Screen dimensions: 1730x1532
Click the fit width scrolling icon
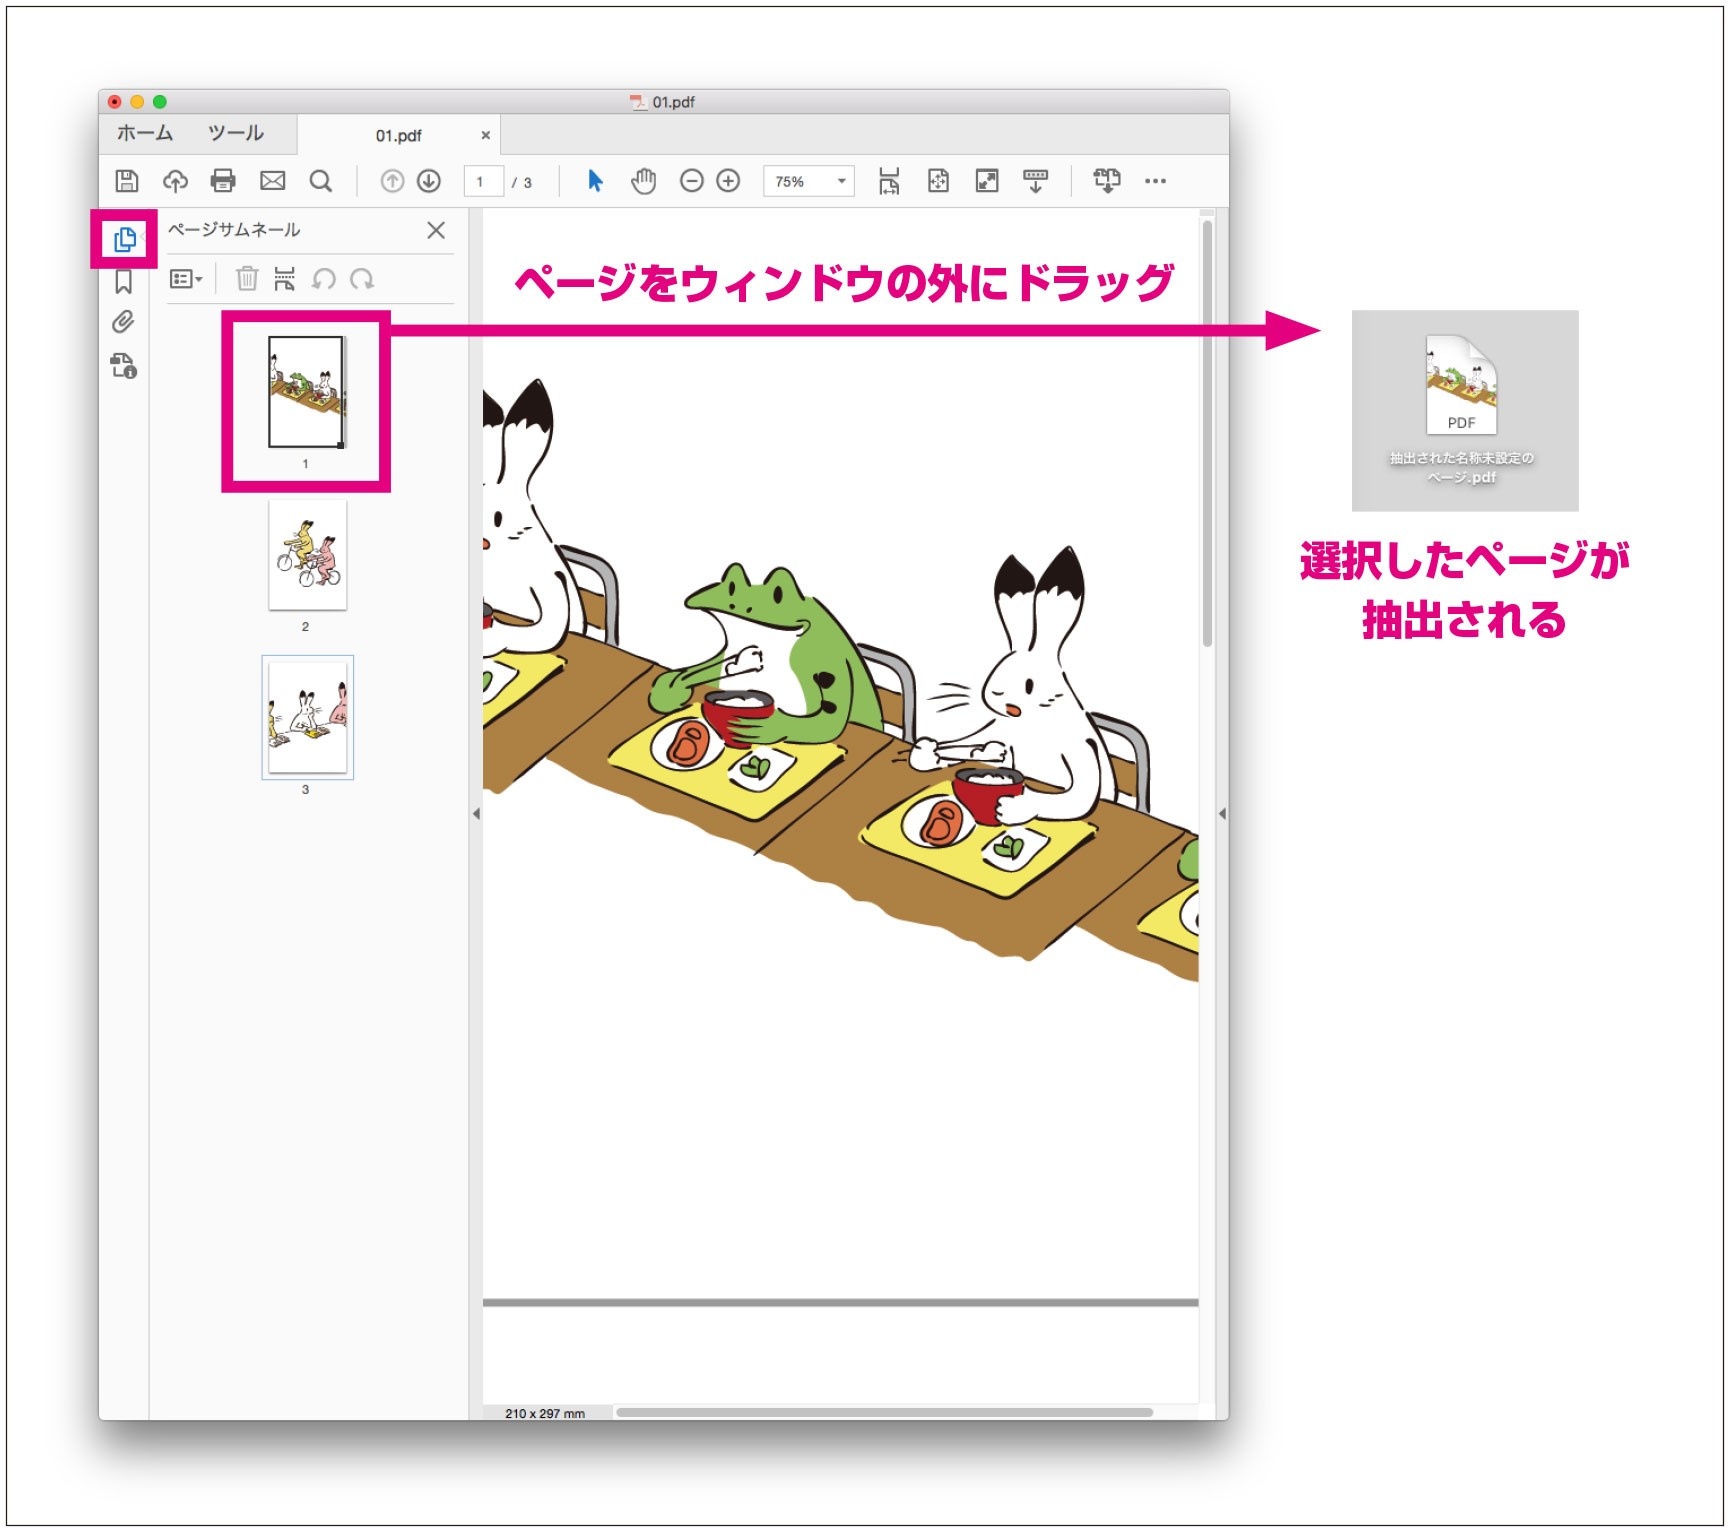pos(889,181)
